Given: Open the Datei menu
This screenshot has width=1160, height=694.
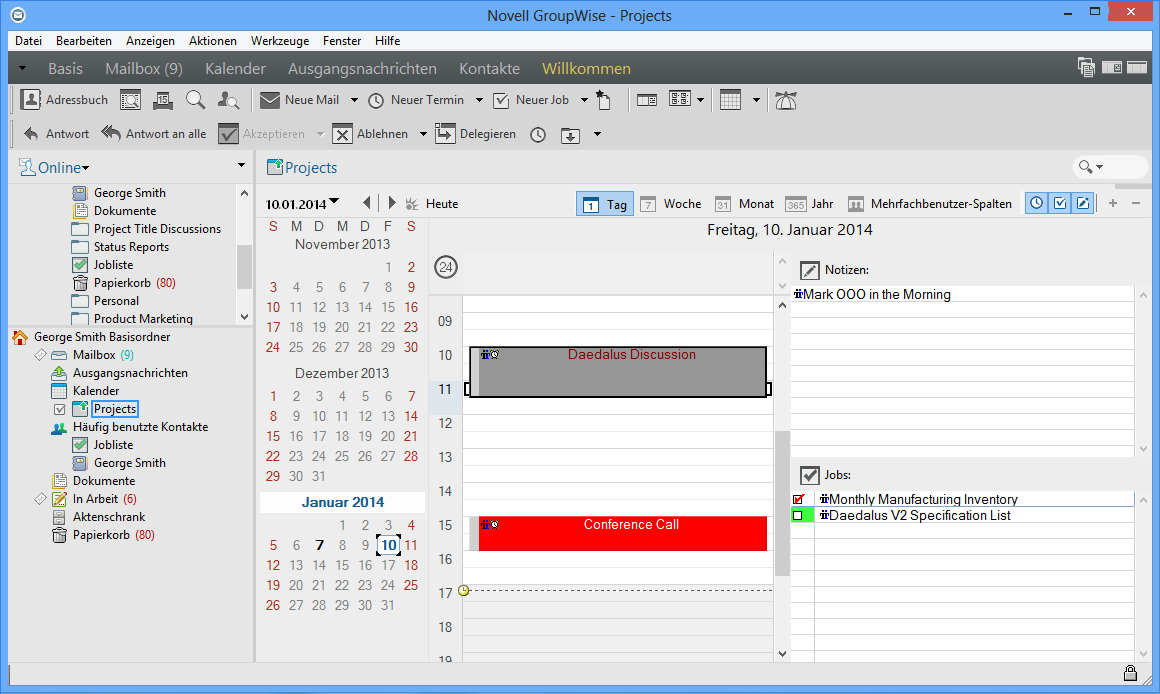Looking at the screenshot, I should 28,41.
